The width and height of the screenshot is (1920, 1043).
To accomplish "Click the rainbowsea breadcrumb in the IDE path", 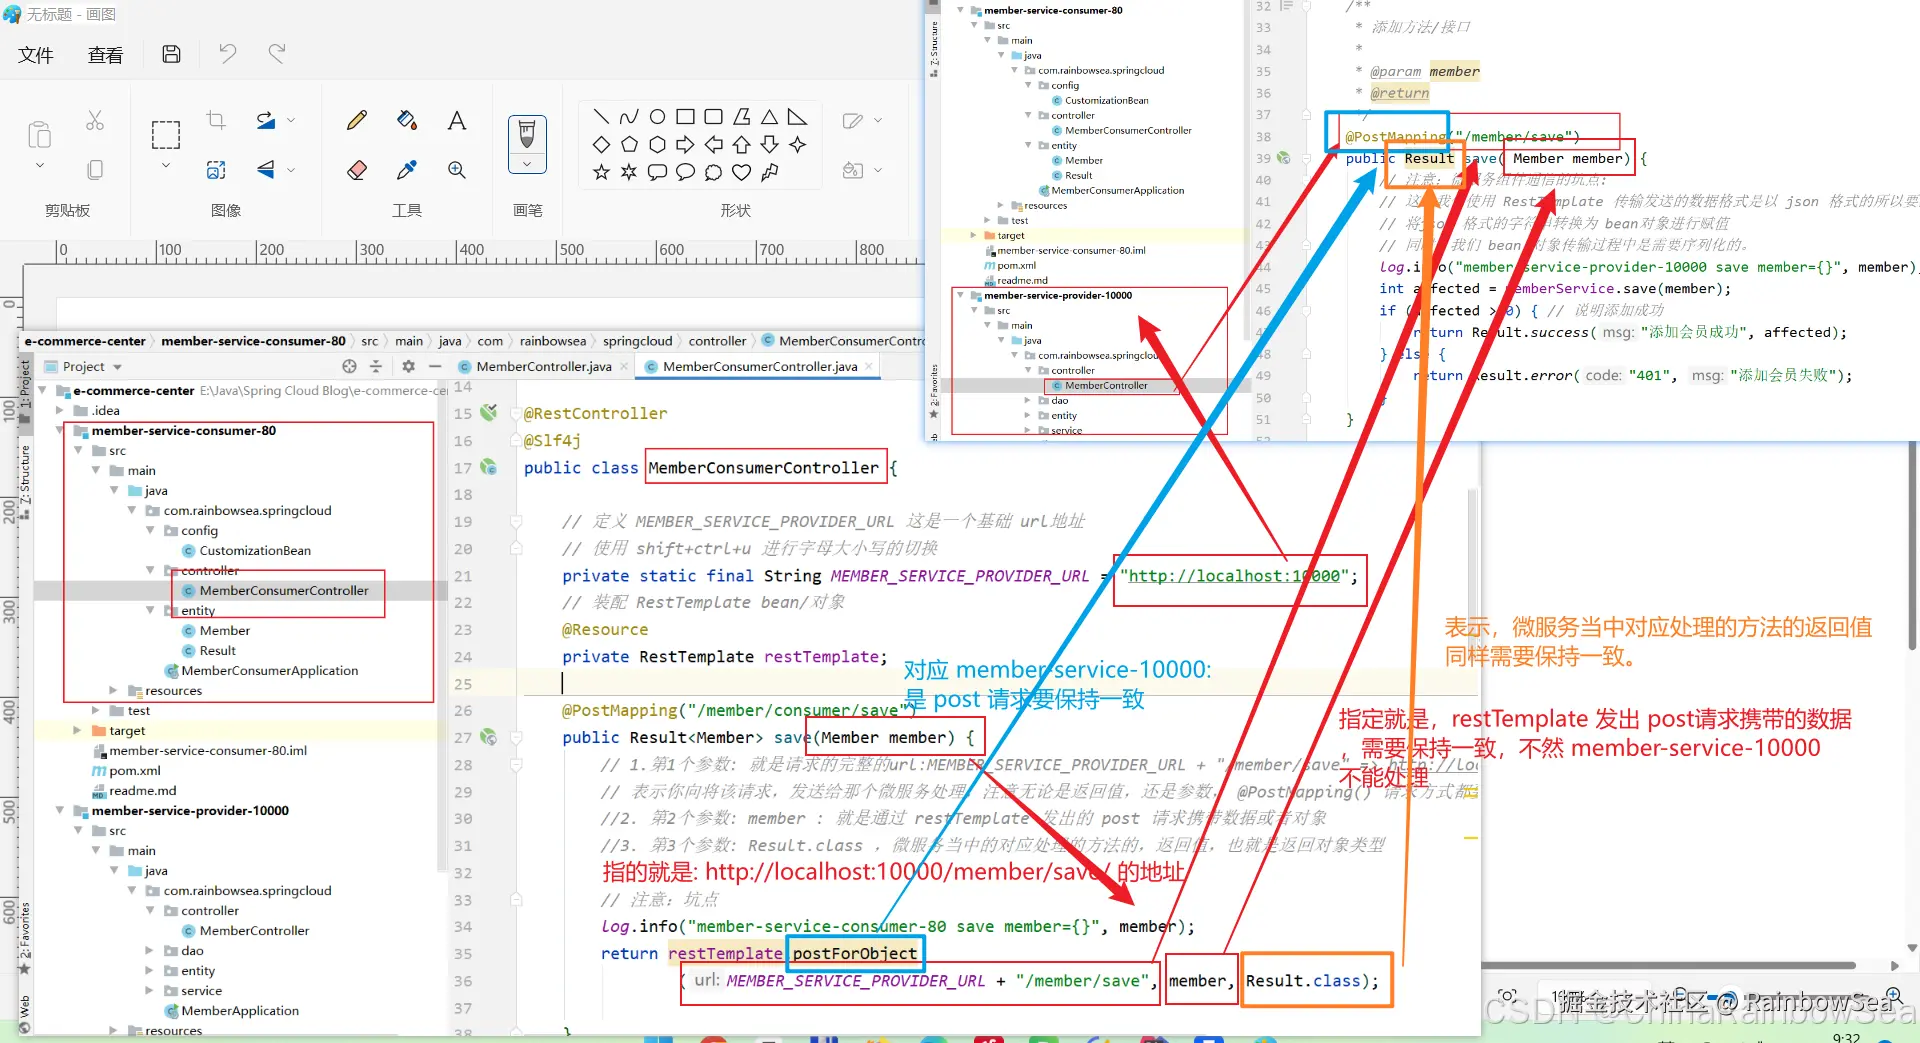I will tap(553, 341).
